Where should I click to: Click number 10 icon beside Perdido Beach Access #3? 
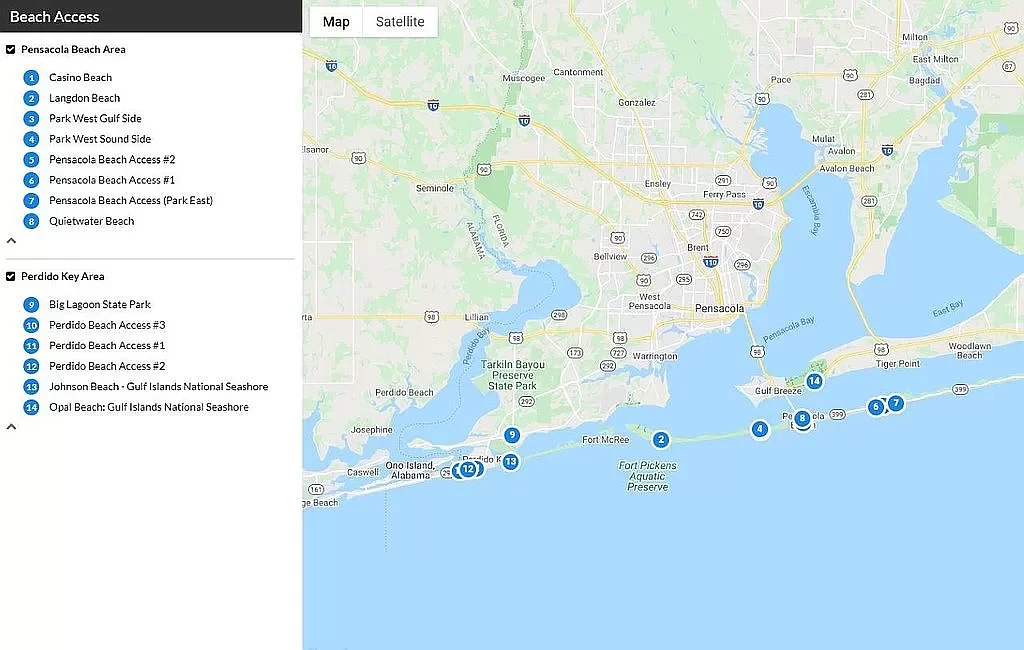coord(31,326)
